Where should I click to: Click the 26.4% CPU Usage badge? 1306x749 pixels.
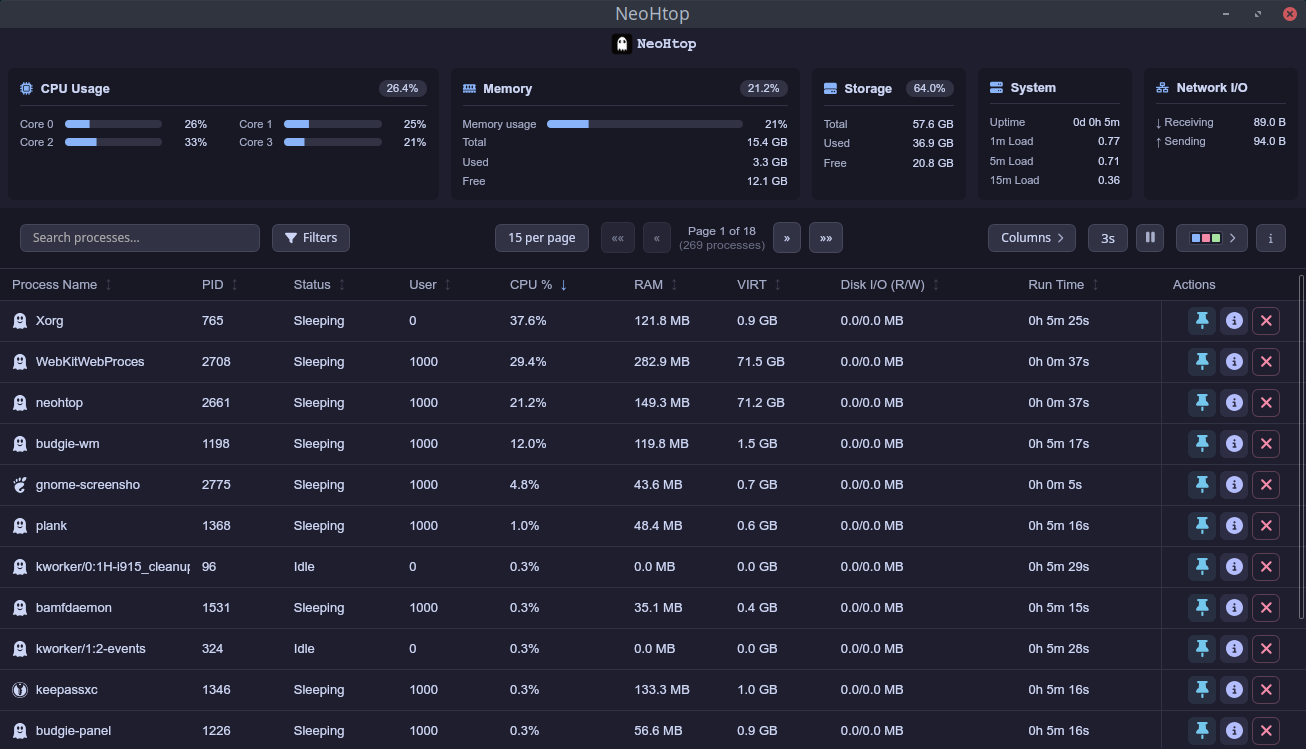point(402,88)
